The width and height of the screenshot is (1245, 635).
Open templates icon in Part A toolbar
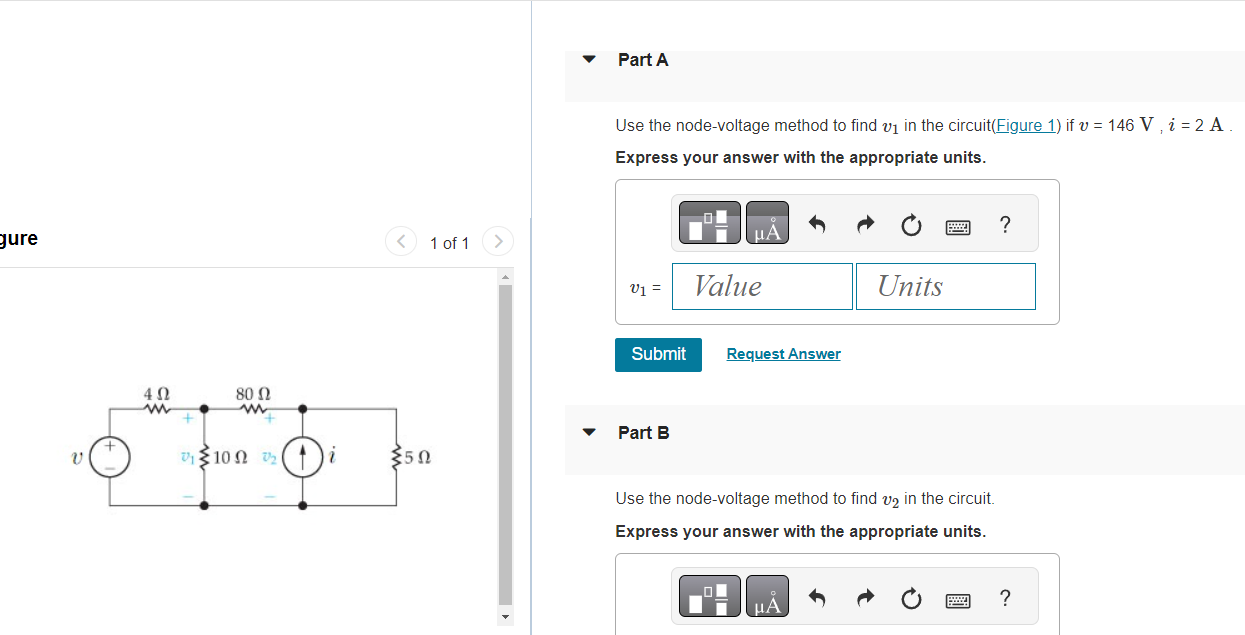[710, 223]
